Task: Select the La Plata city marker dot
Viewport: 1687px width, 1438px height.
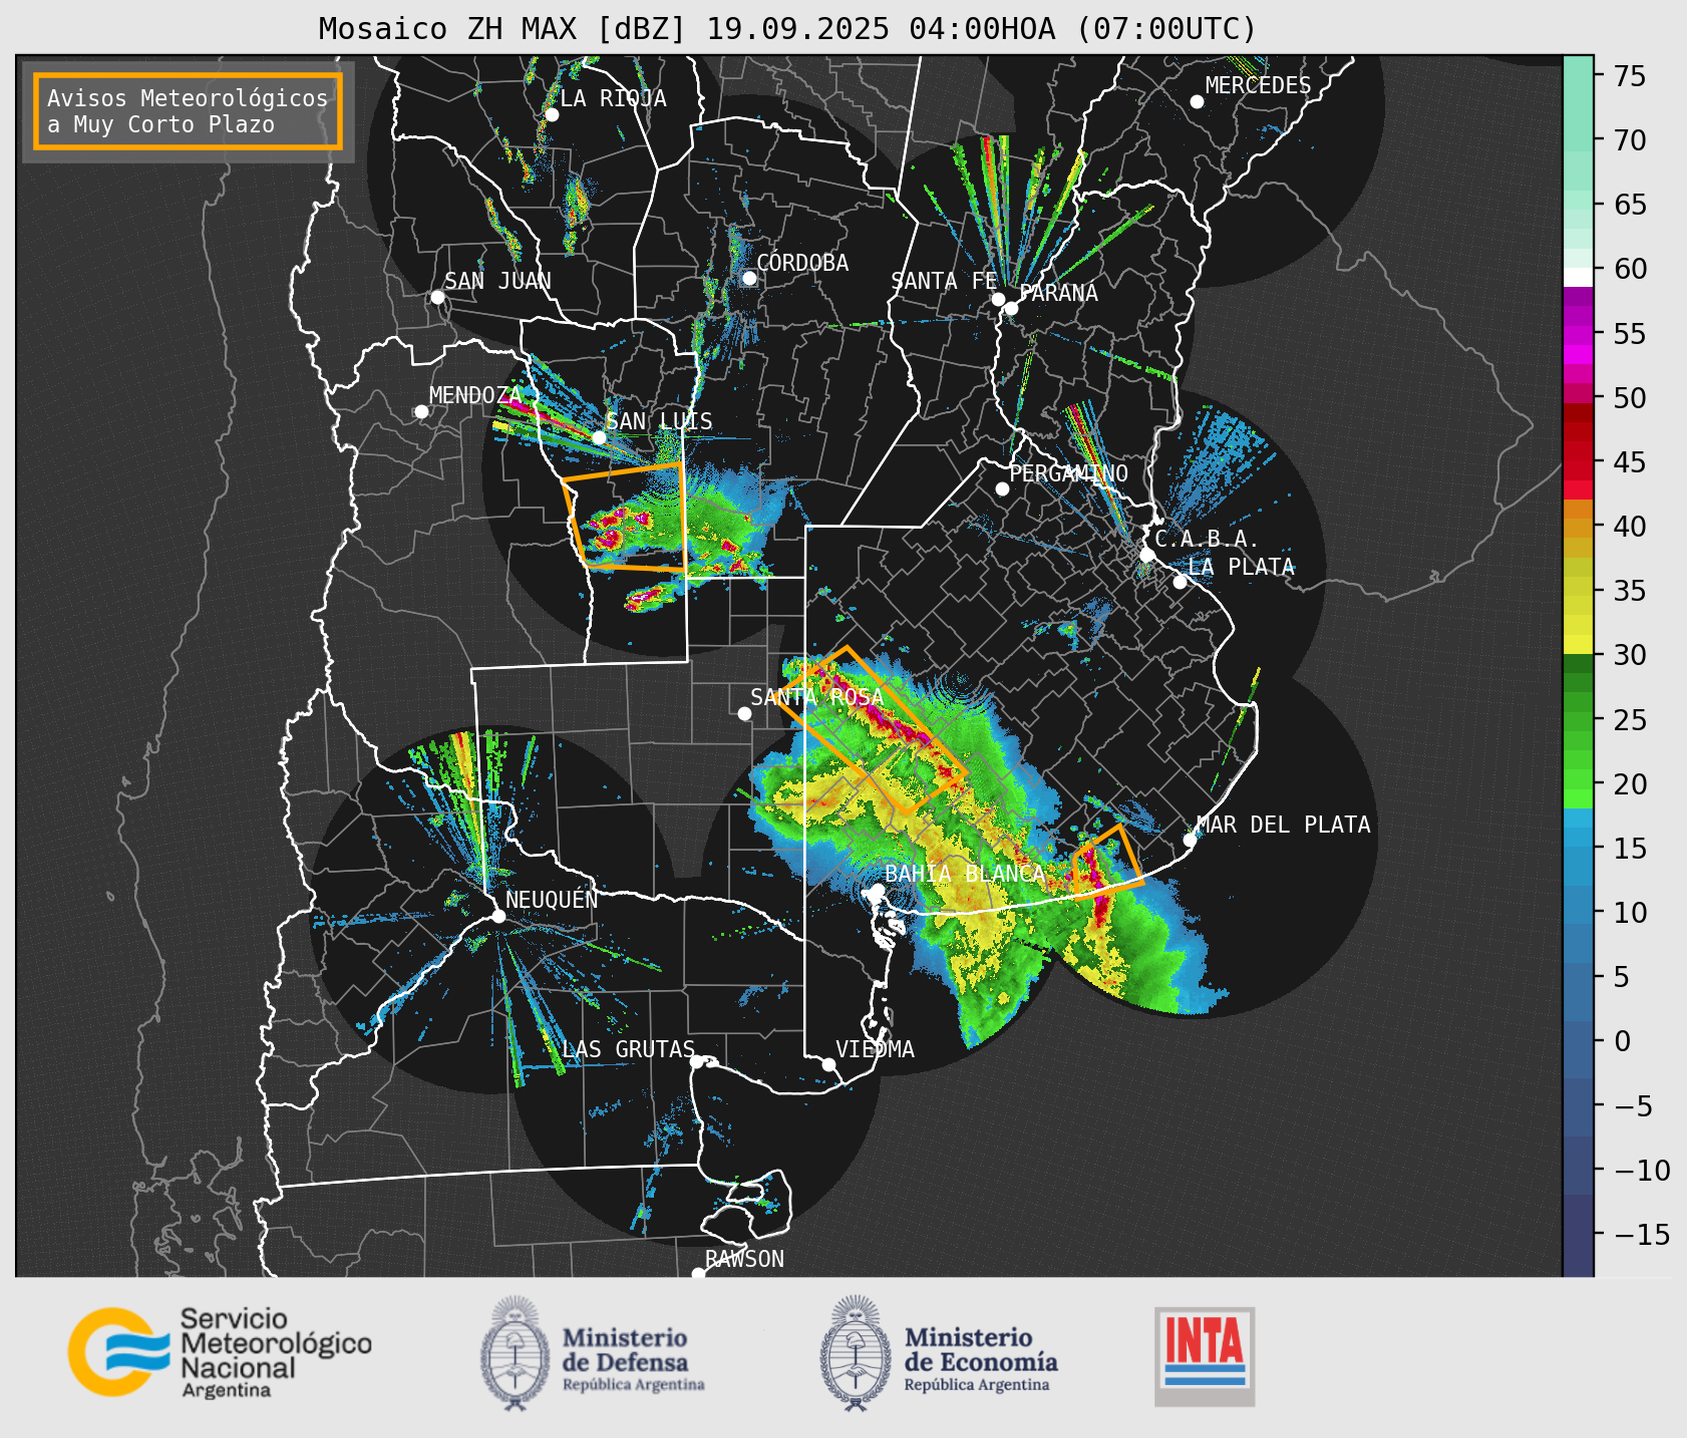Action: point(1180,582)
